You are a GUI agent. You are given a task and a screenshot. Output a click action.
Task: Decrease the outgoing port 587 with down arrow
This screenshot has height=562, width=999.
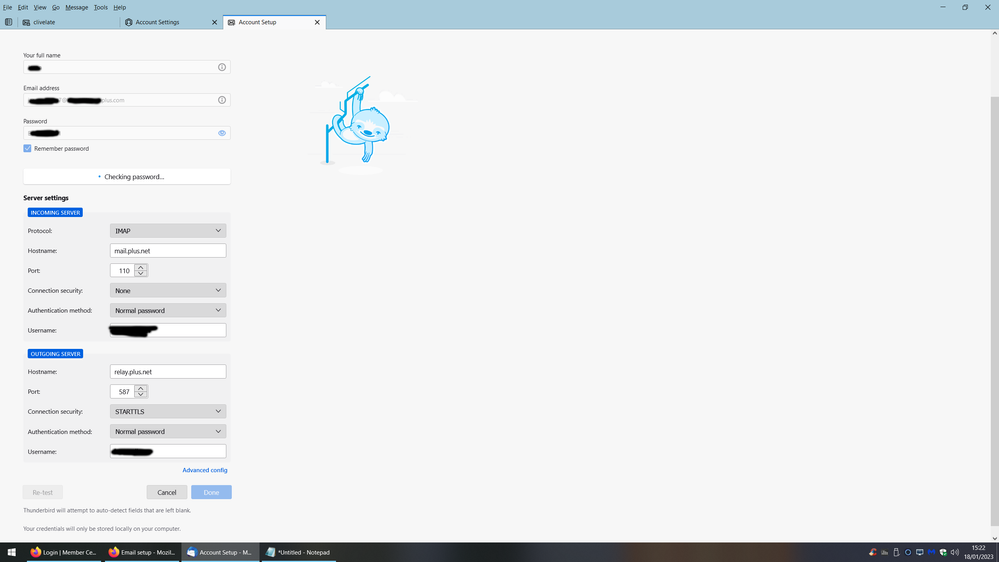[x=141, y=395]
